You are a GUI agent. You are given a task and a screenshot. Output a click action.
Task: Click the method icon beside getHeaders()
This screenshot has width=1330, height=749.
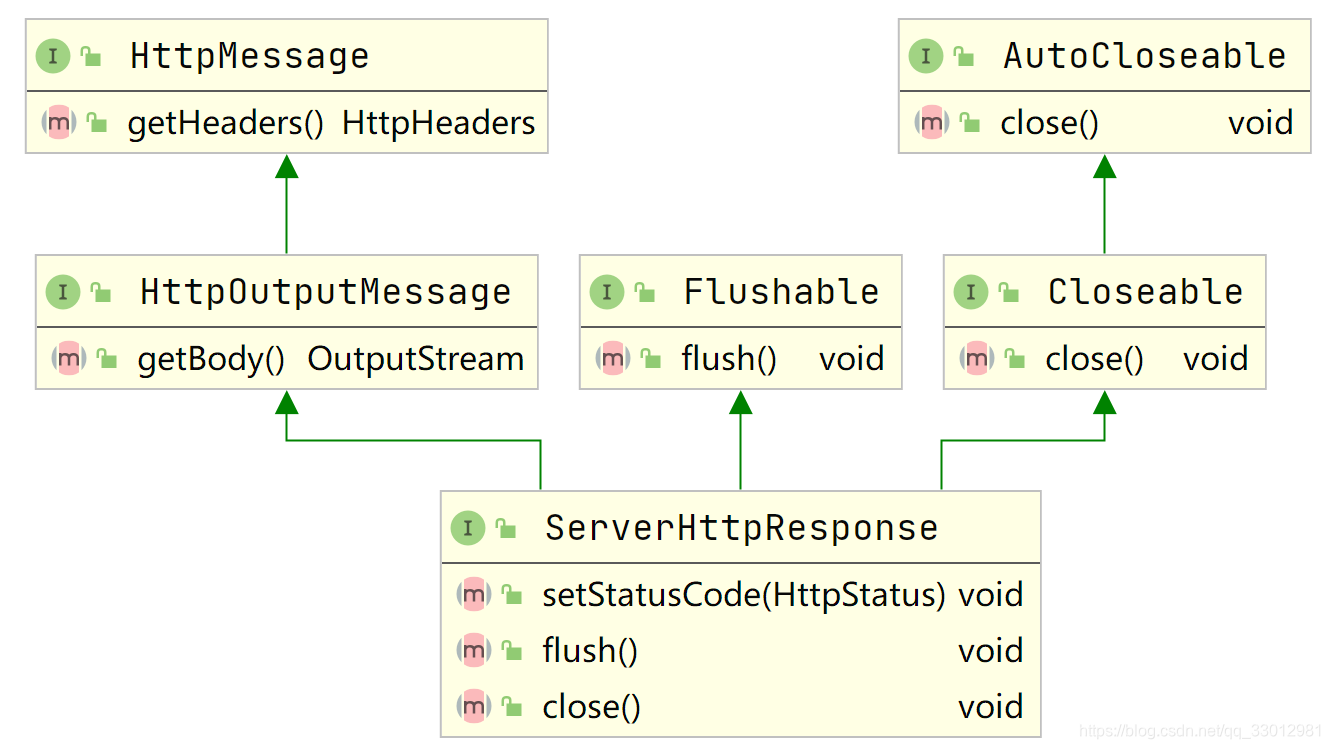coord(58,122)
